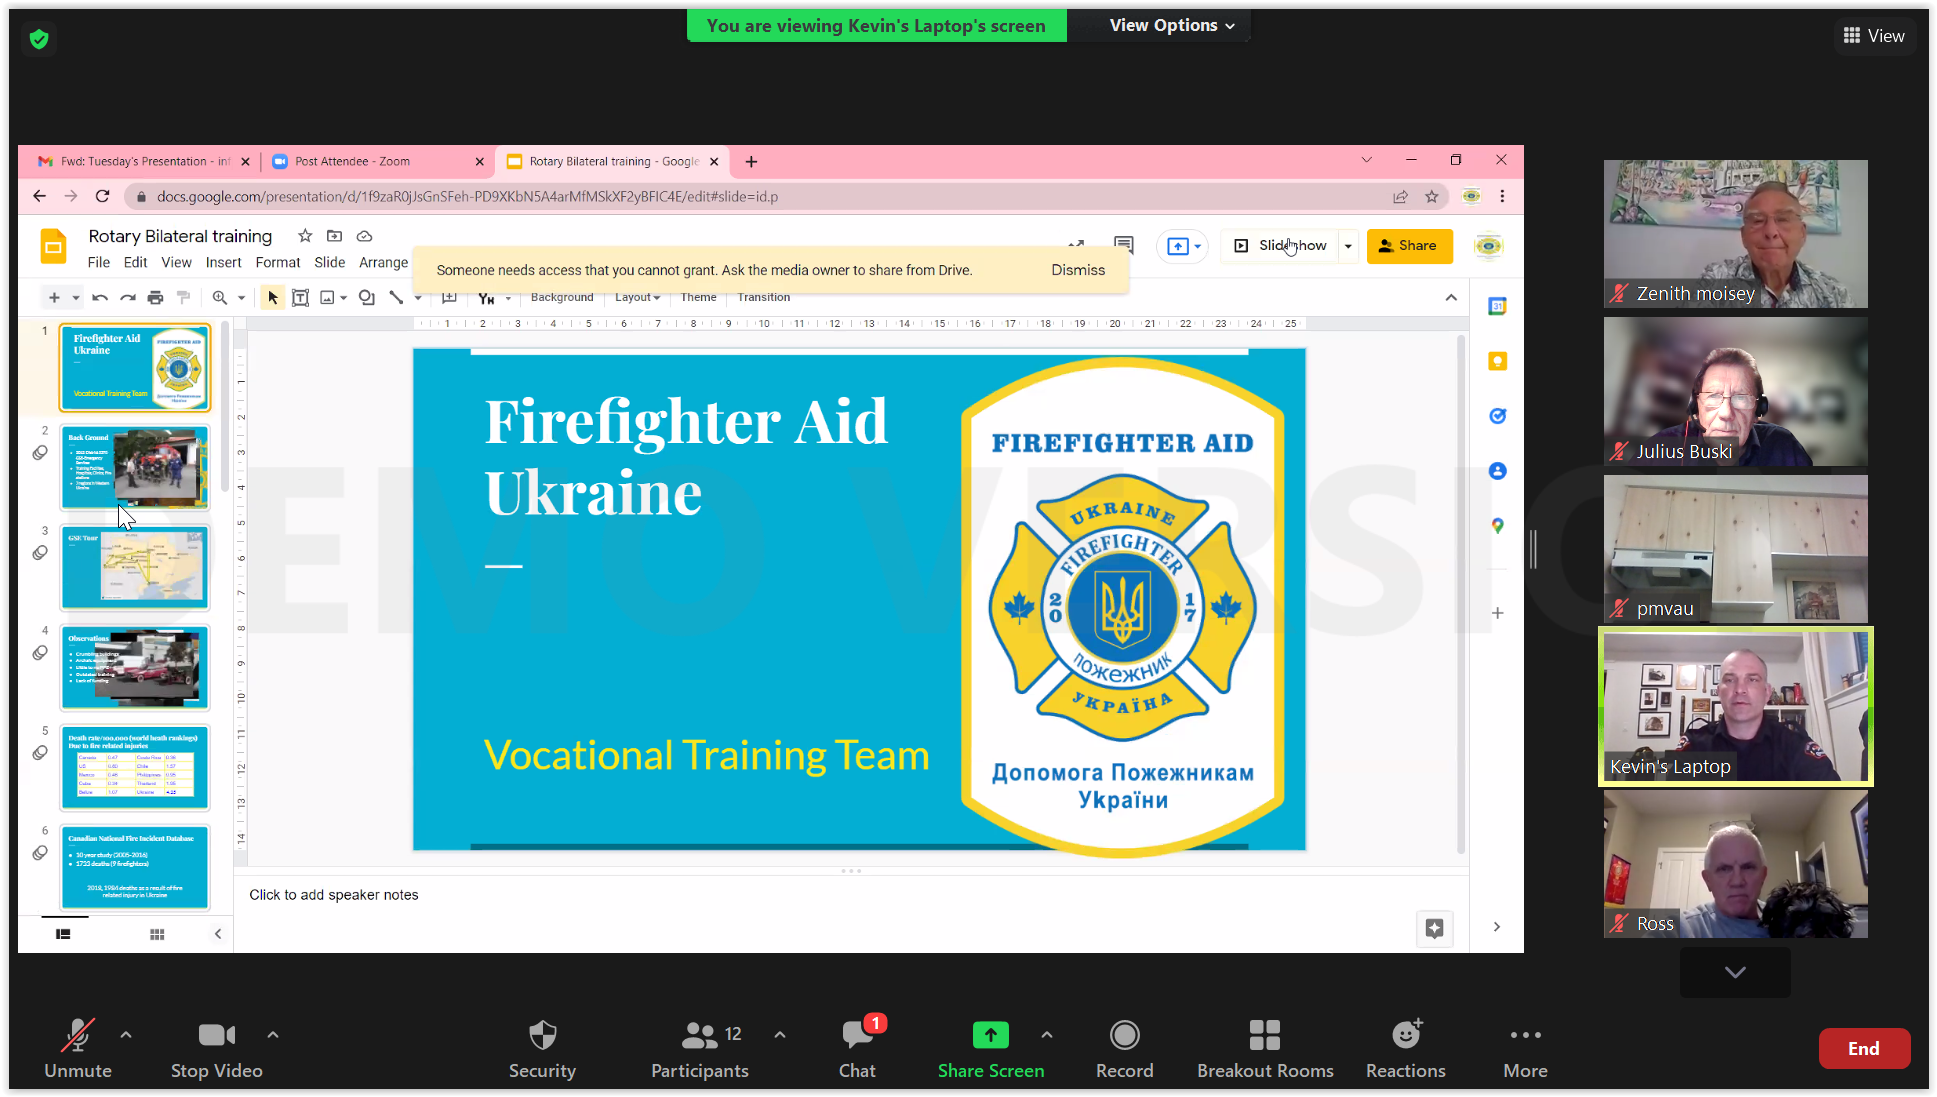Click the Participants icon
The width and height of the screenshot is (1937, 1097).
(x=700, y=1035)
